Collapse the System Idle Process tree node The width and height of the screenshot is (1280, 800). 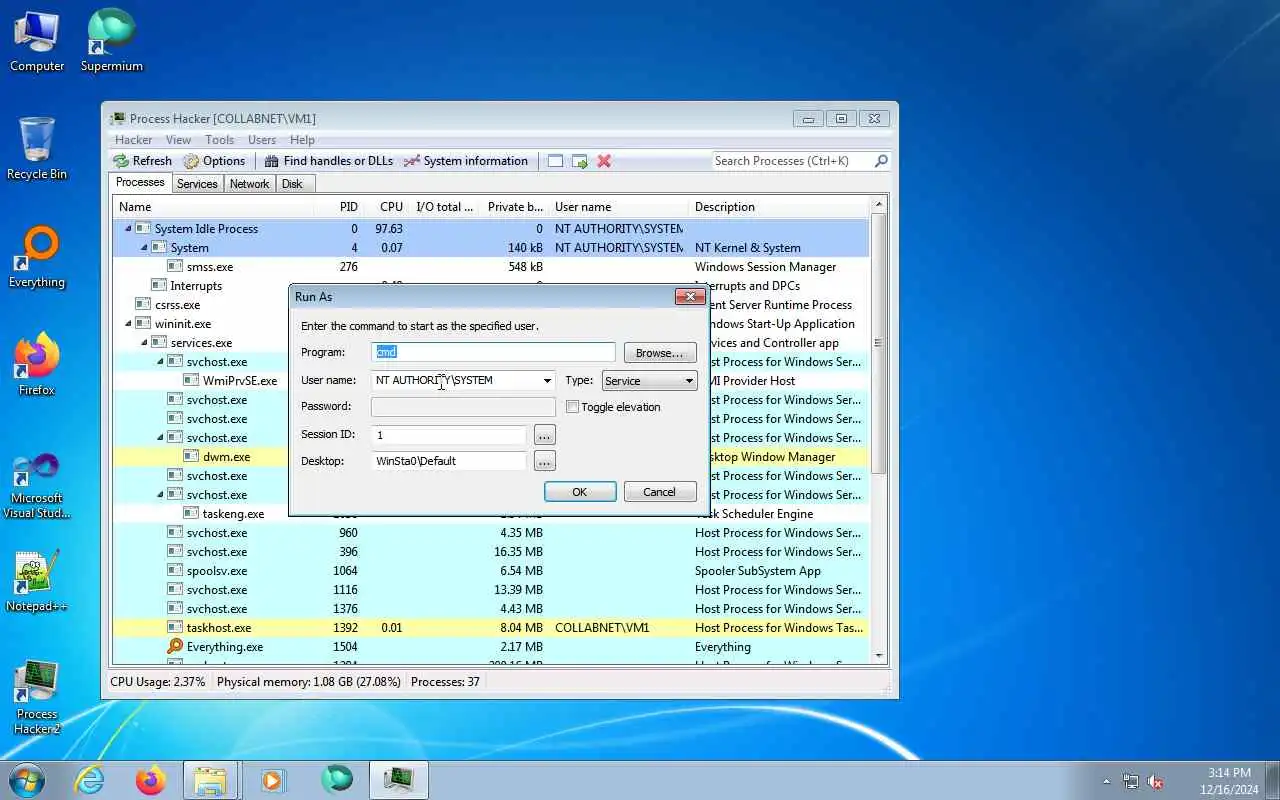click(128, 229)
